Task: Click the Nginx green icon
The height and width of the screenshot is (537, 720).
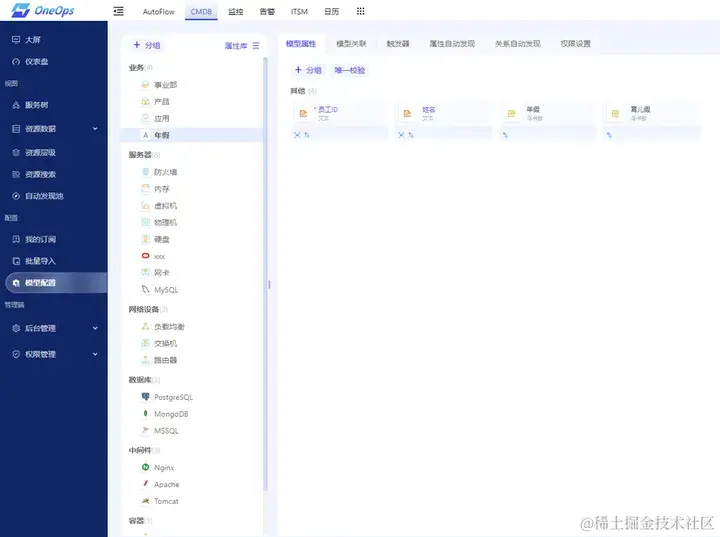Action: pyautogui.click(x=146, y=467)
